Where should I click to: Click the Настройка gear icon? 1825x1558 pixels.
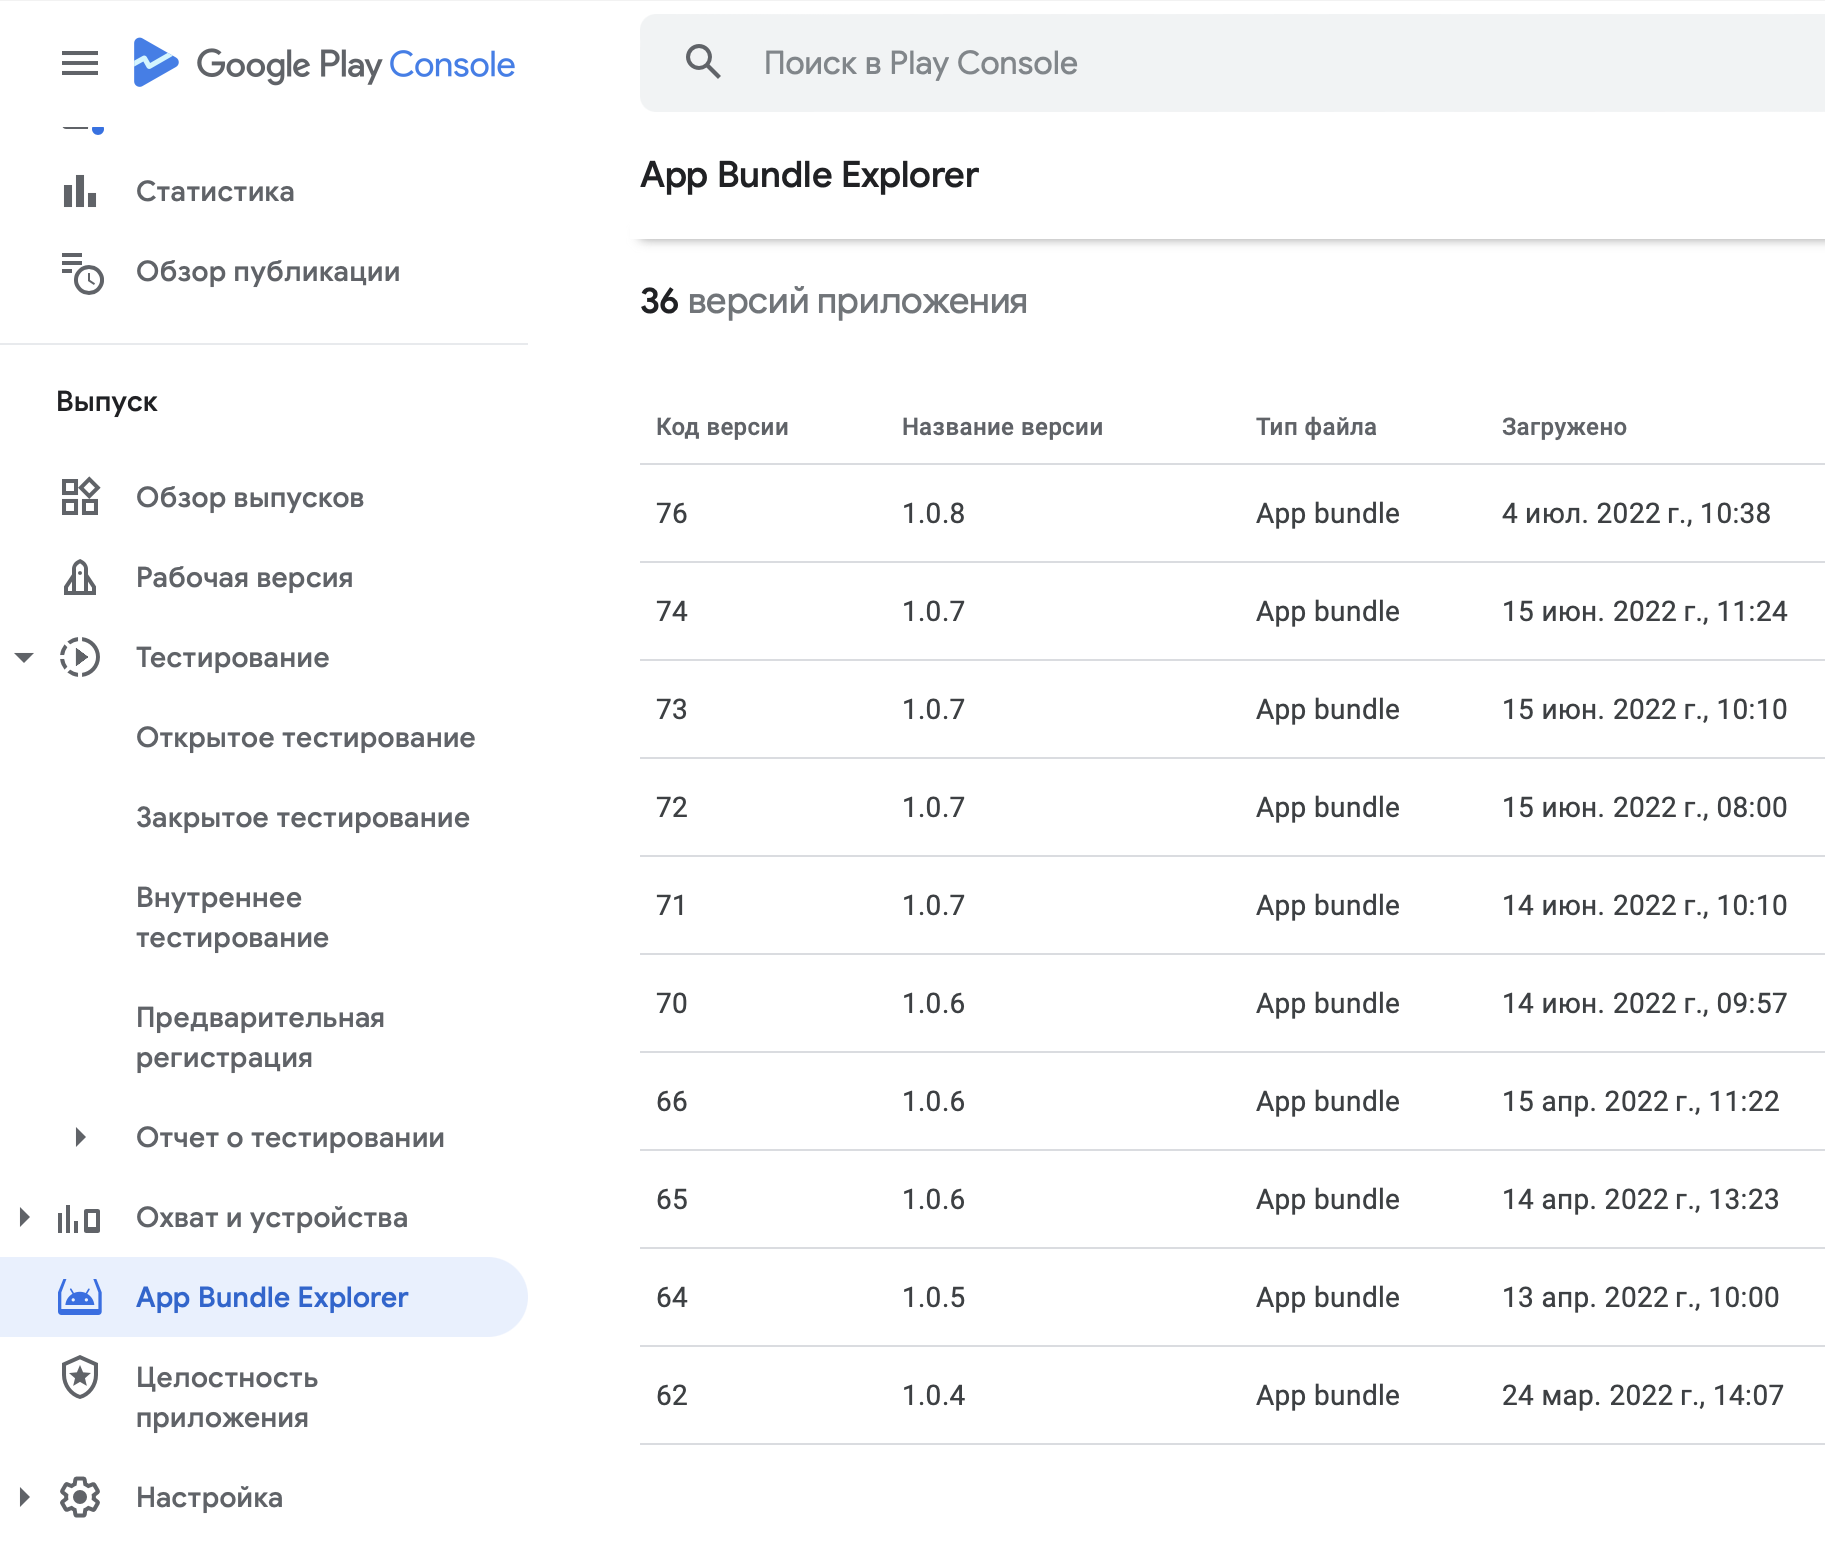pos(80,1497)
